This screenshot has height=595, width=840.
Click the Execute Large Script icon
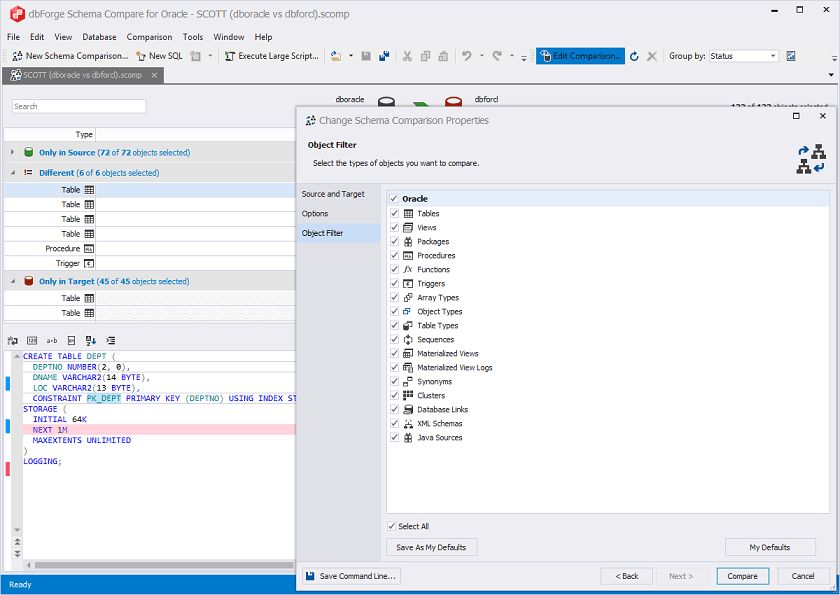click(231, 56)
